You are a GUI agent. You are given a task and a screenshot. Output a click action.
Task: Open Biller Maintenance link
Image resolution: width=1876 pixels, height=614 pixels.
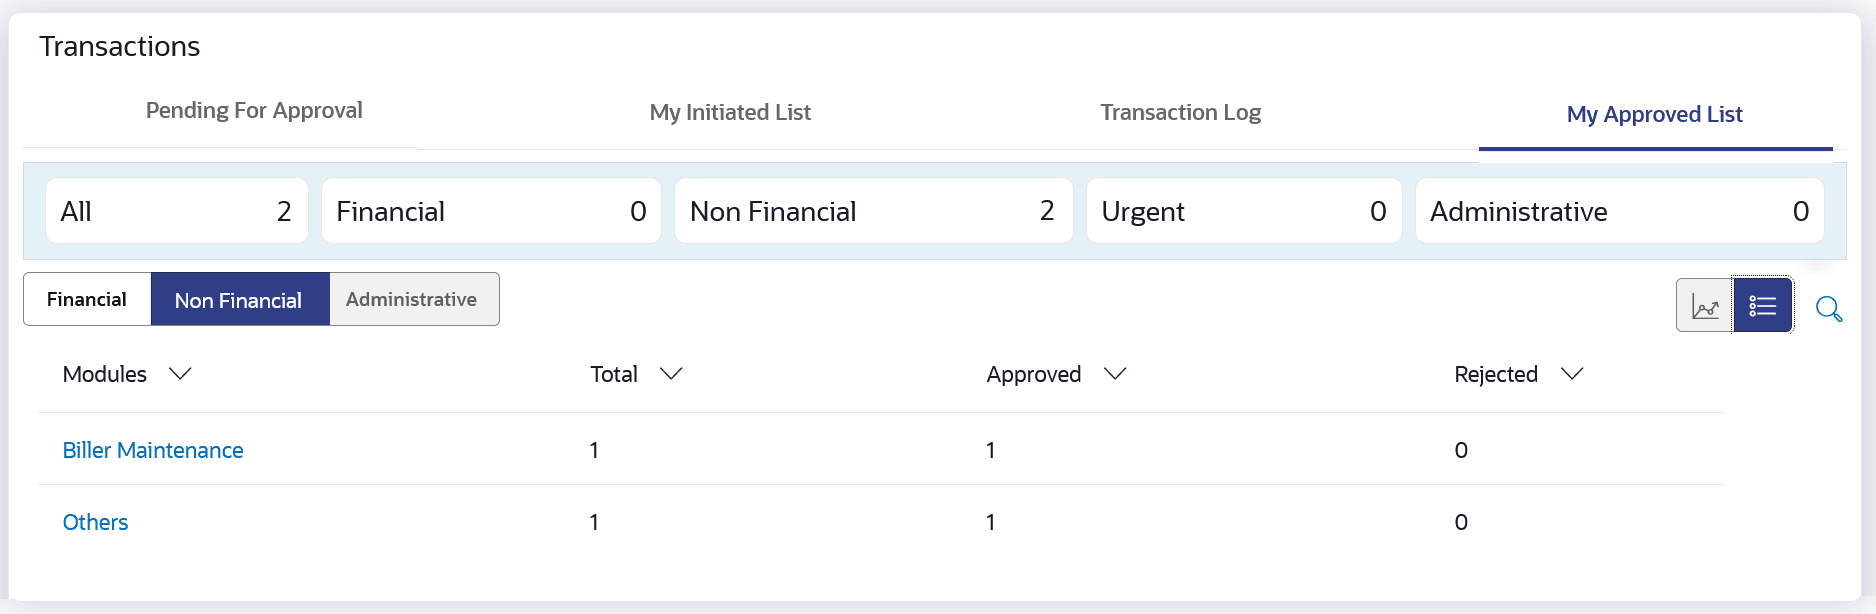tap(153, 450)
